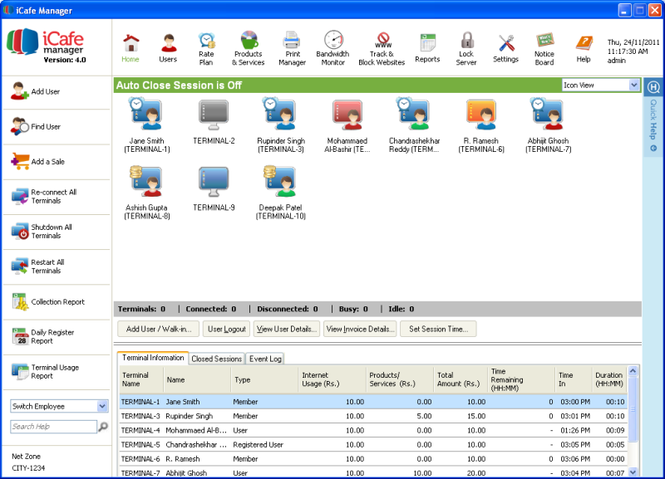
Task: Click the Add User / Walk-in button
Action: pyautogui.click(x=155, y=329)
